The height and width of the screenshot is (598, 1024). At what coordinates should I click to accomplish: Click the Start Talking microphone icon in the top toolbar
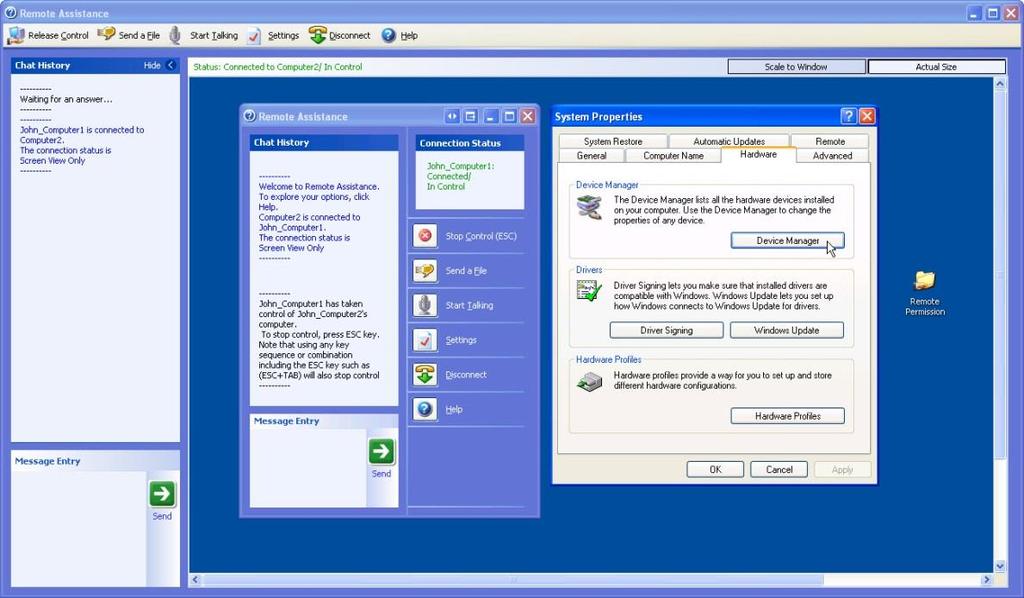(175, 35)
